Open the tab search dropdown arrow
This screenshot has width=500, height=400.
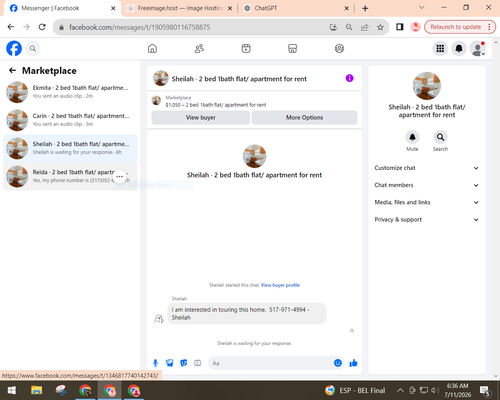pos(422,8)
